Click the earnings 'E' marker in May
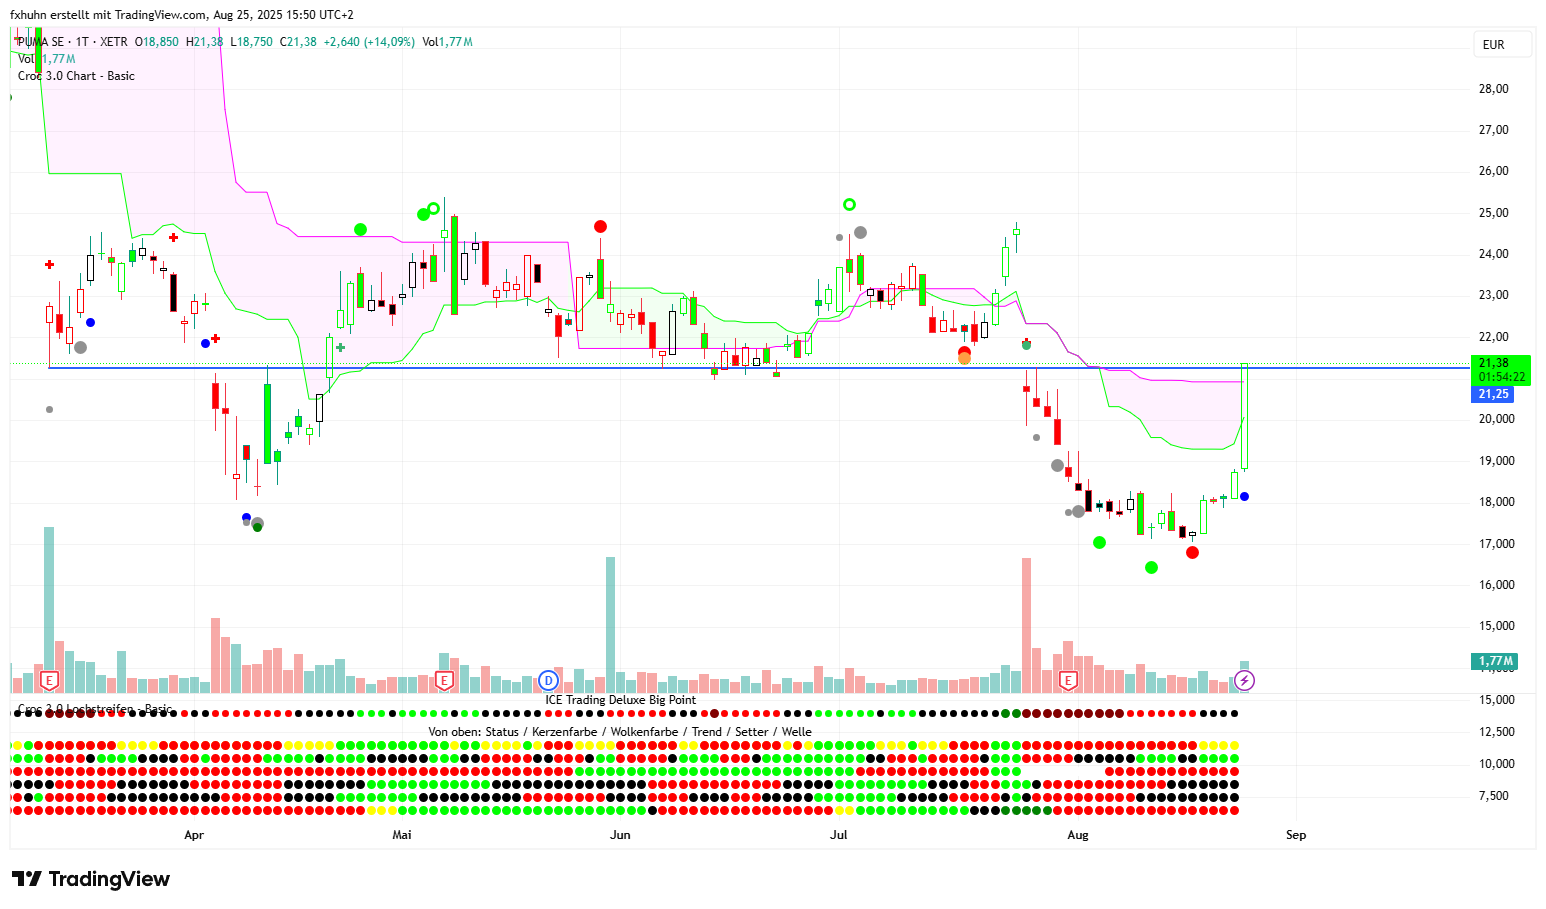 tap(445, 681)
